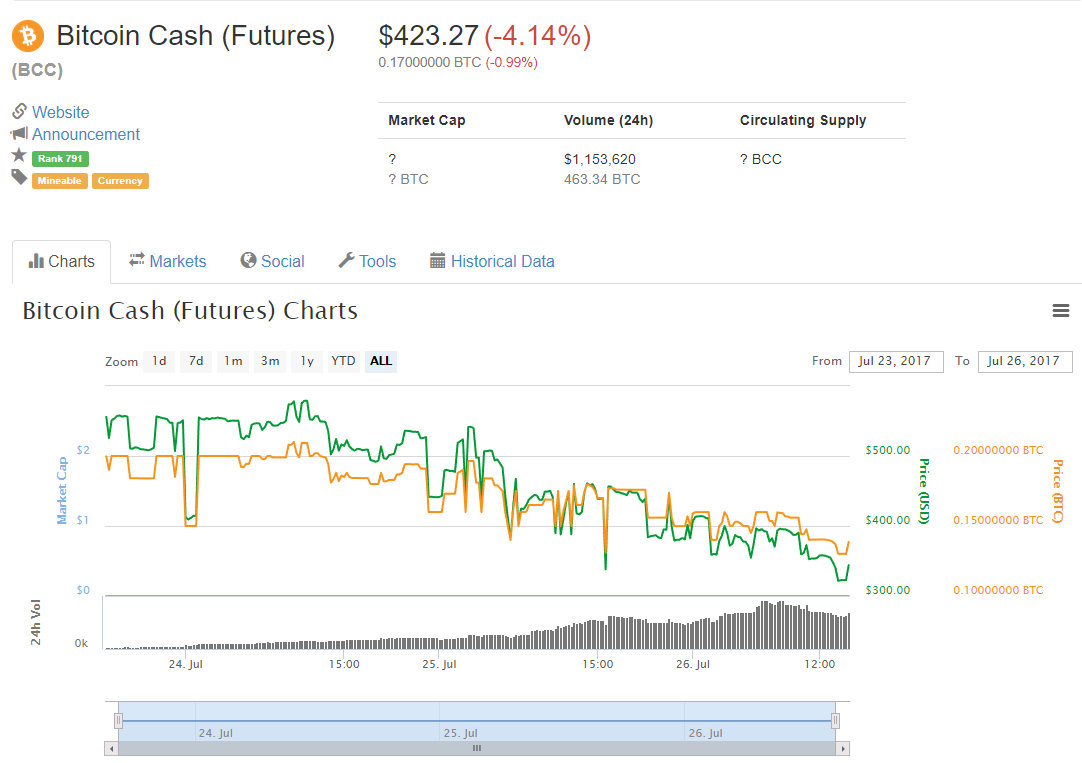Image resolution: width=1082 pixels, height=763 pixels.
Task: Click the Rank 791 badge
Action: pos(60,159)
